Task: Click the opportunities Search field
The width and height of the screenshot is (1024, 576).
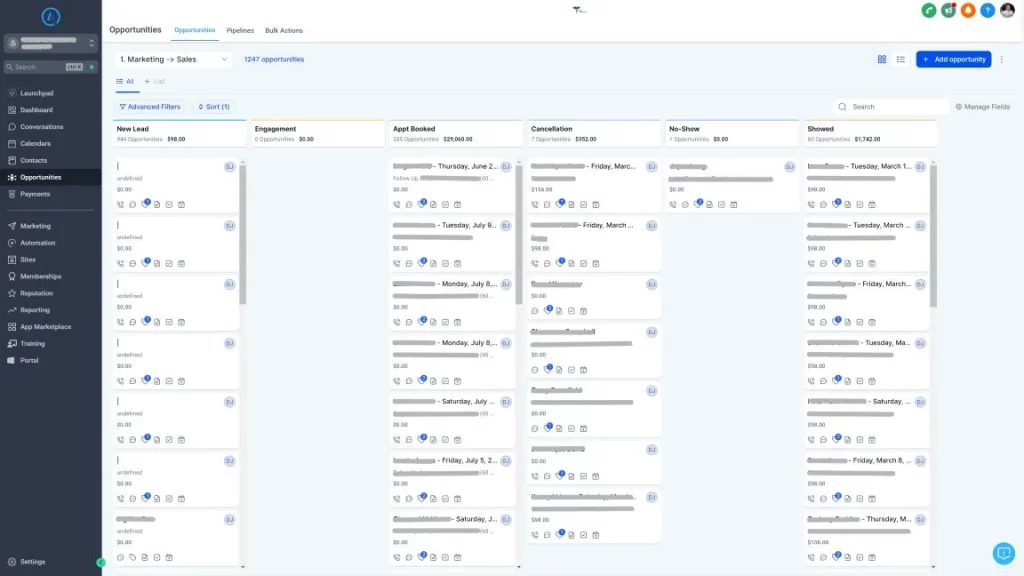Action: point(895,106)
